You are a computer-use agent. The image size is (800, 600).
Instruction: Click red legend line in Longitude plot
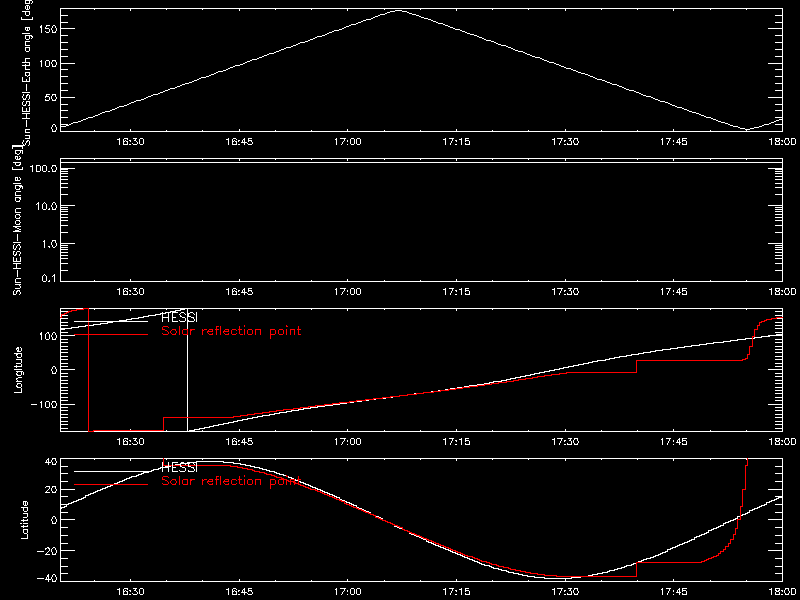click(x=111, y=335)
